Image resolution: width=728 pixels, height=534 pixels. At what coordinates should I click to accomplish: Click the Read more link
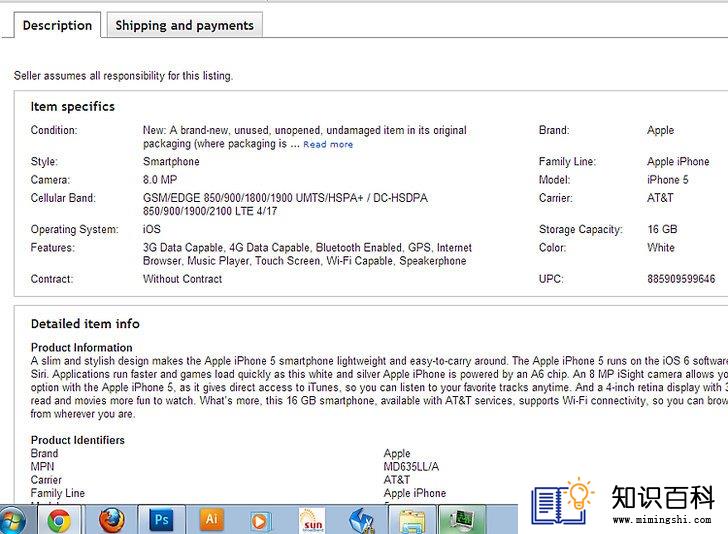[328, 144]
